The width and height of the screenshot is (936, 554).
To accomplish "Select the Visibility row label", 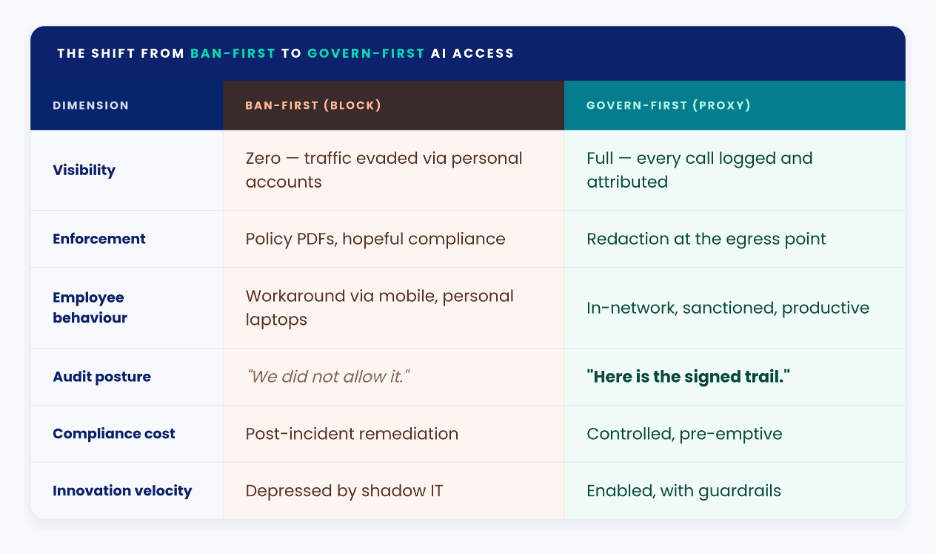I will coord(84,170).
